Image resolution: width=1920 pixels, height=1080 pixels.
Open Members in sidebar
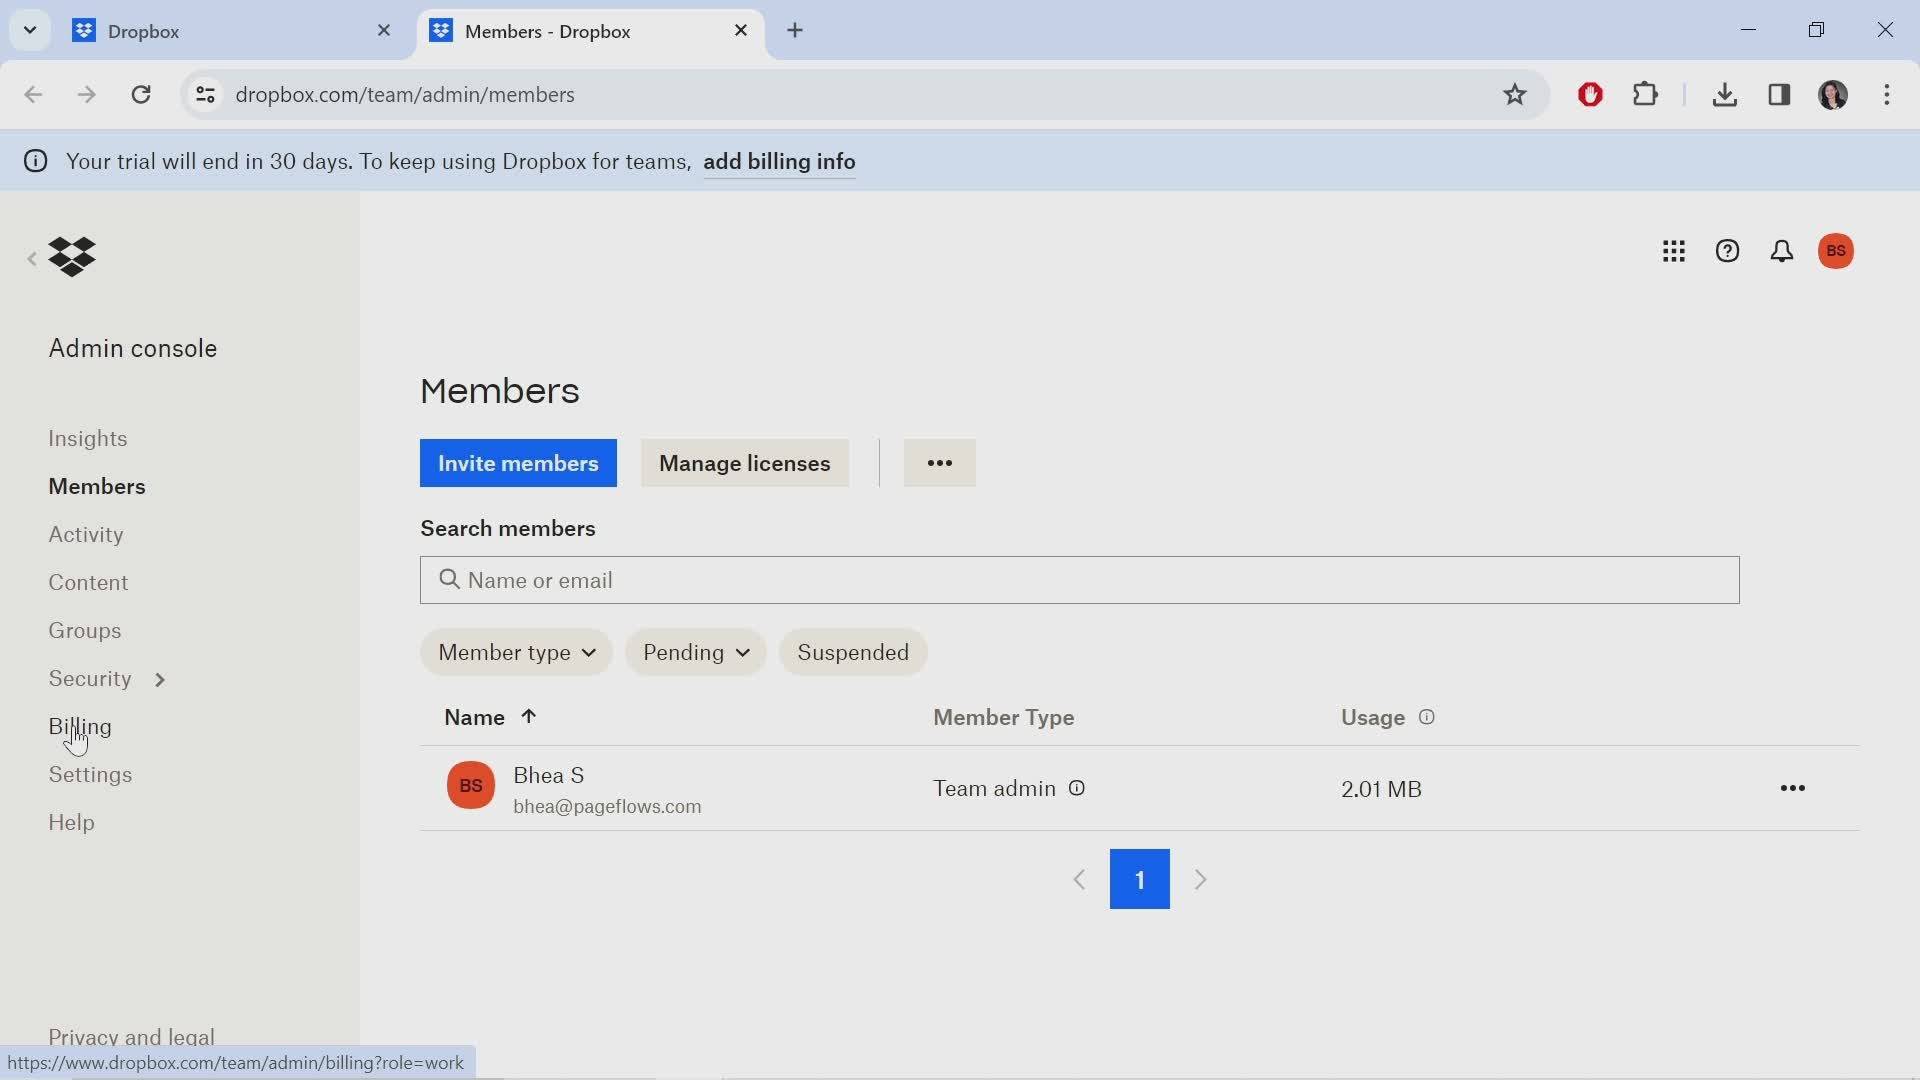[97, 486]
